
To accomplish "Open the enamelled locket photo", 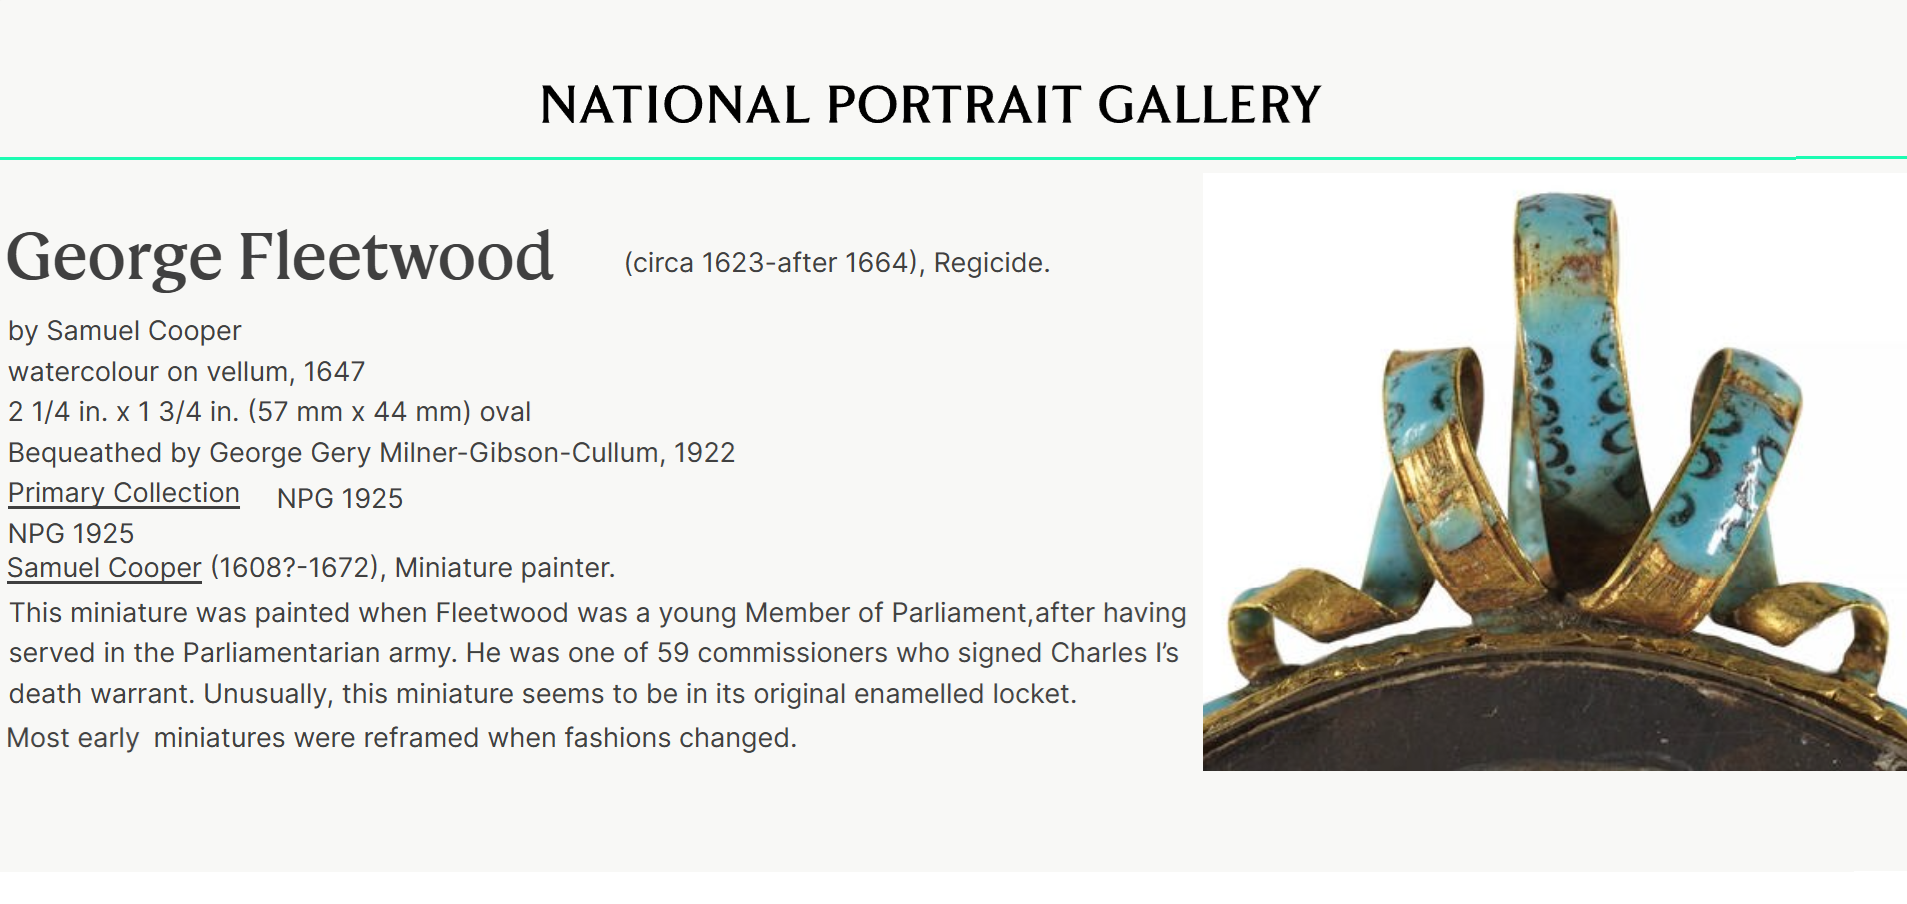I will [x=1554, y=472].
